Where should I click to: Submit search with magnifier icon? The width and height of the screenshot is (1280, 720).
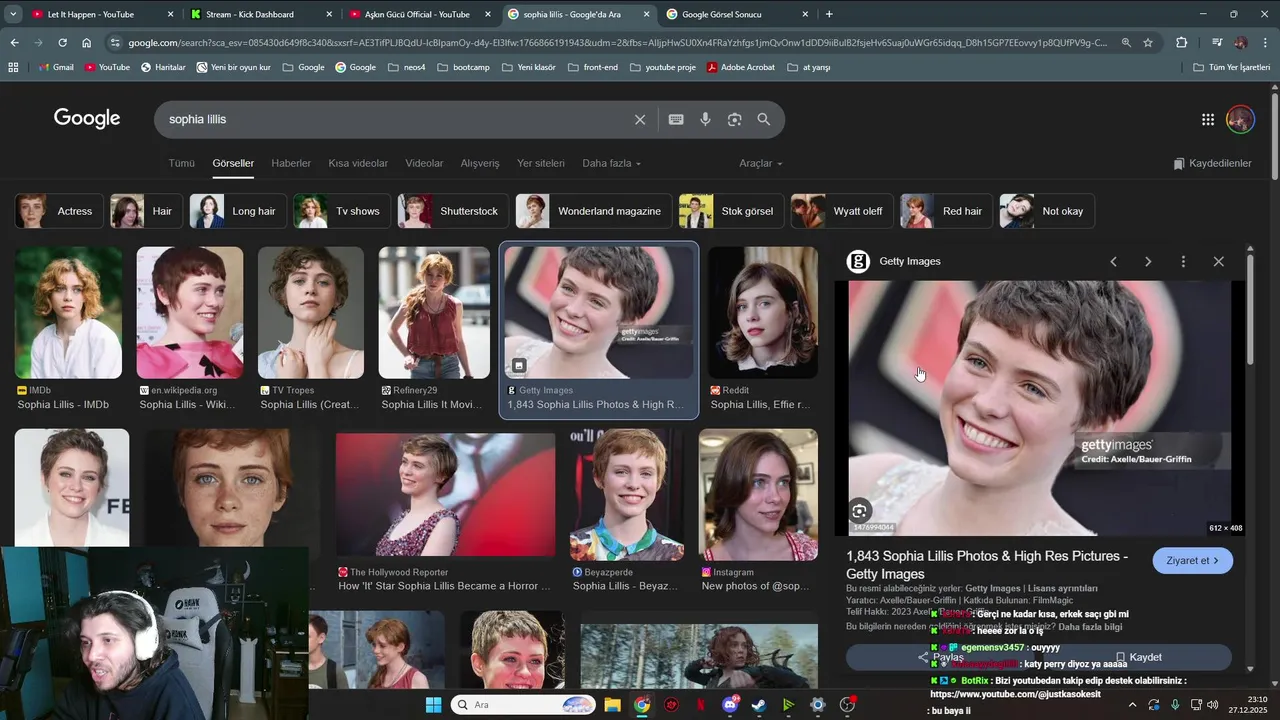pyautogui.click(x=764, y=119)
